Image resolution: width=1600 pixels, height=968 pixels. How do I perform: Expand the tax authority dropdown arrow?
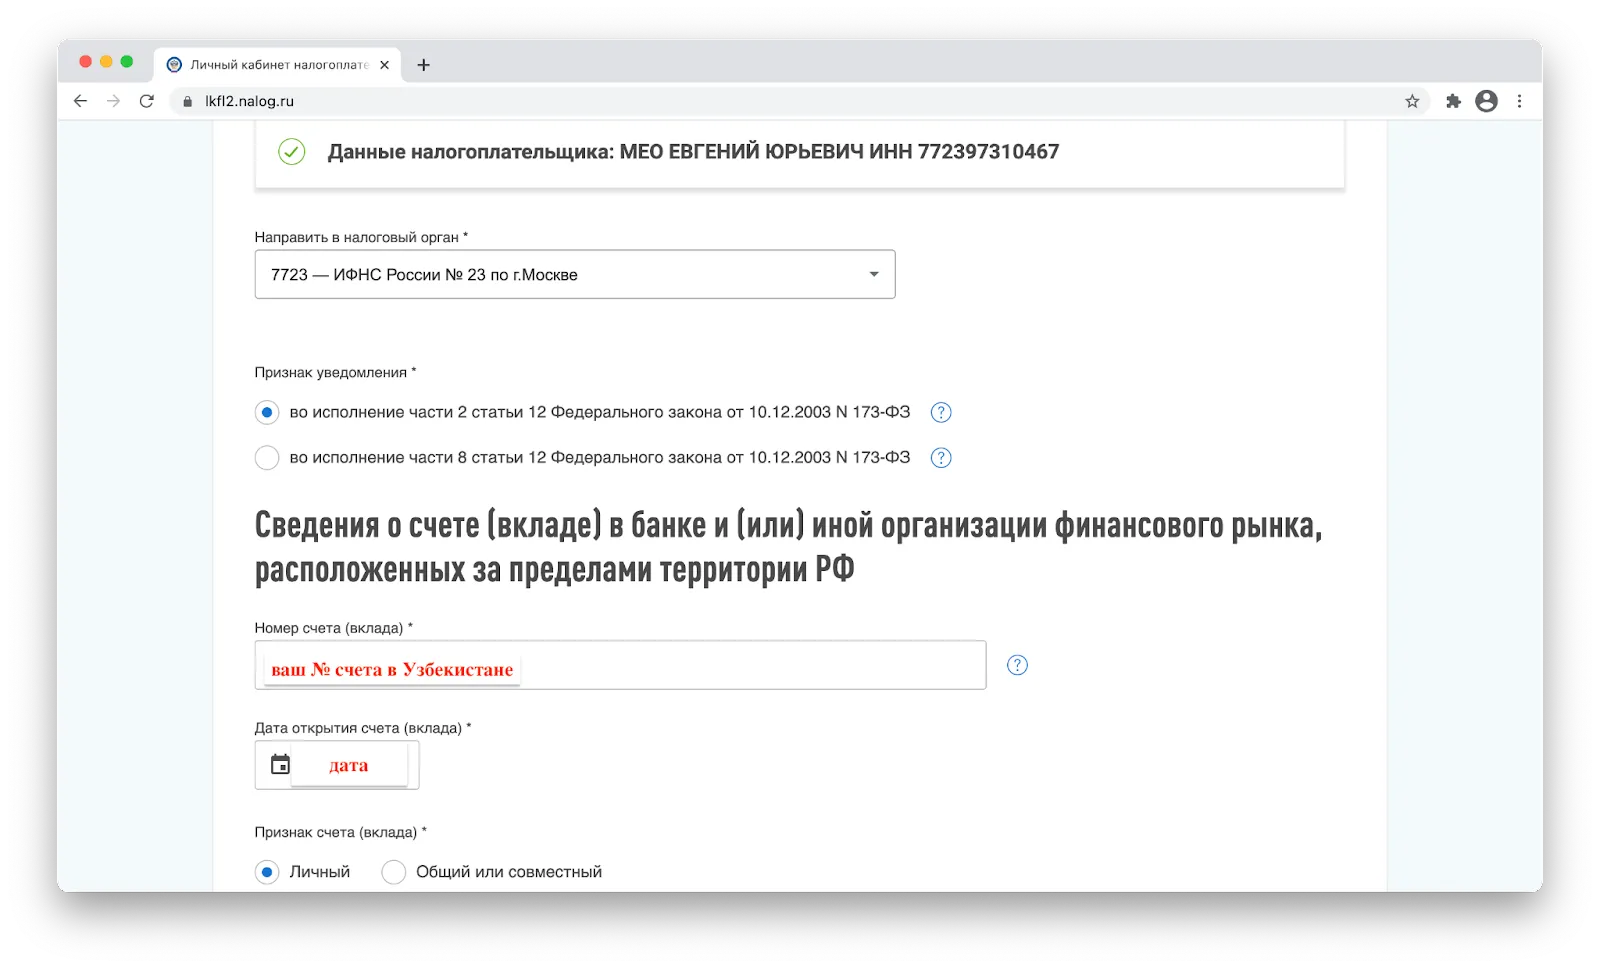click(873, 274)
